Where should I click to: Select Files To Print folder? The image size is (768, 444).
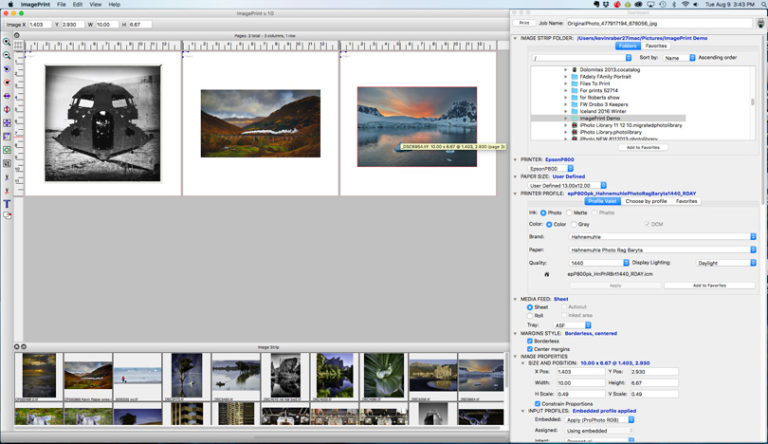pyautogui.click(x=595, y=84)
